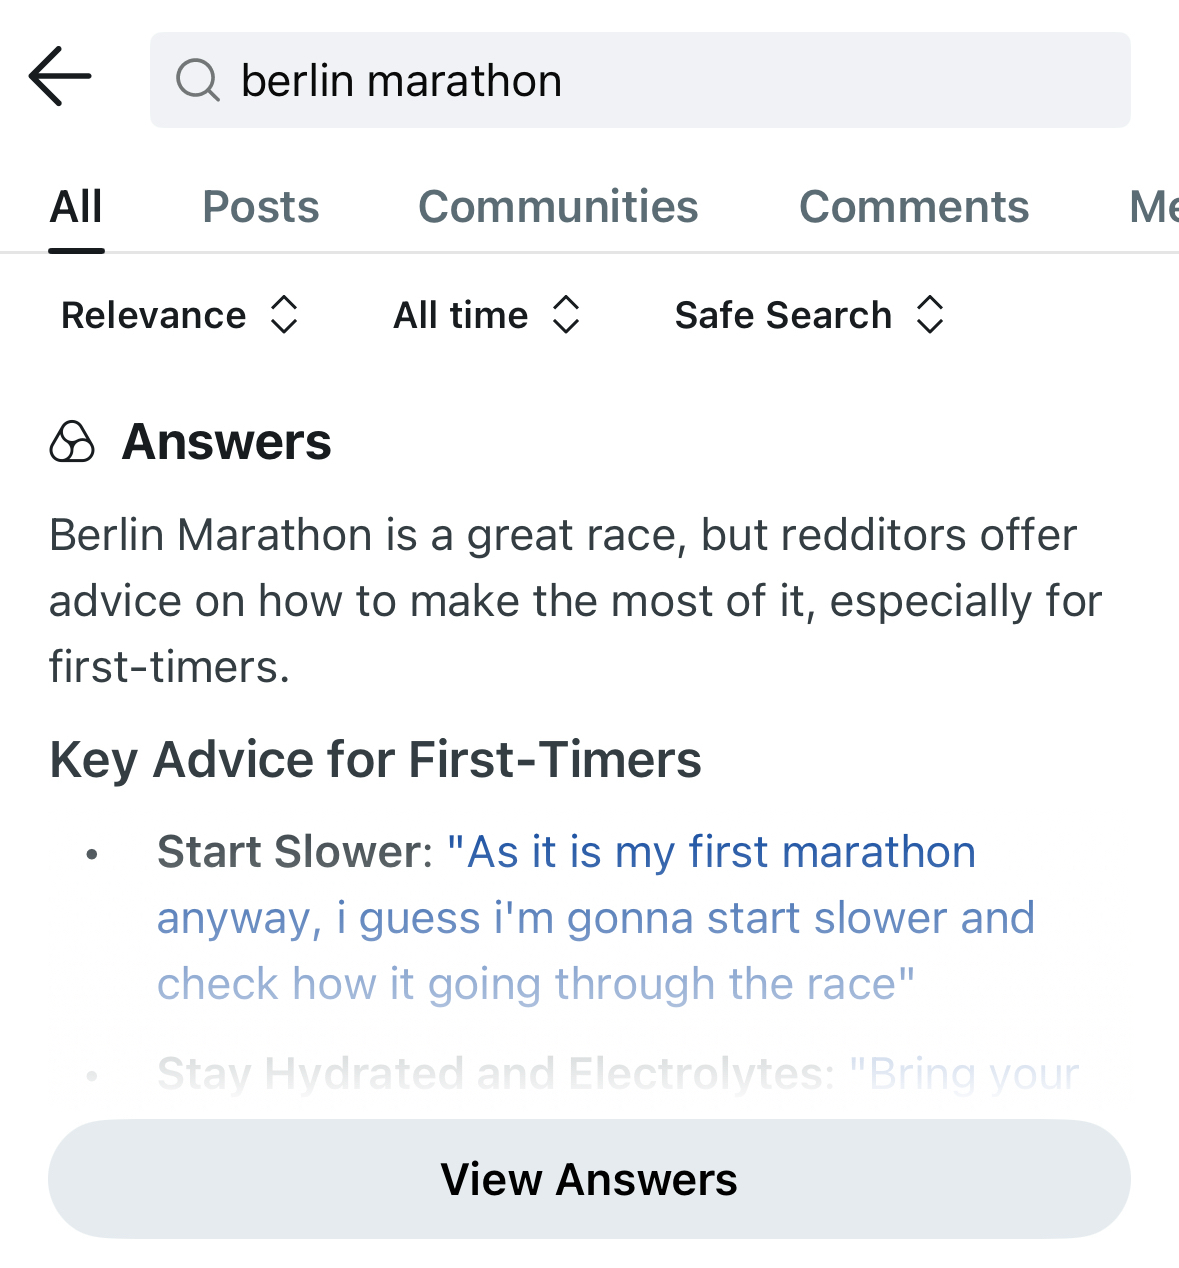Open the faded "Bring your" quote link
Screen dimensions: 1179x1268
click(x=964, y=1074)
